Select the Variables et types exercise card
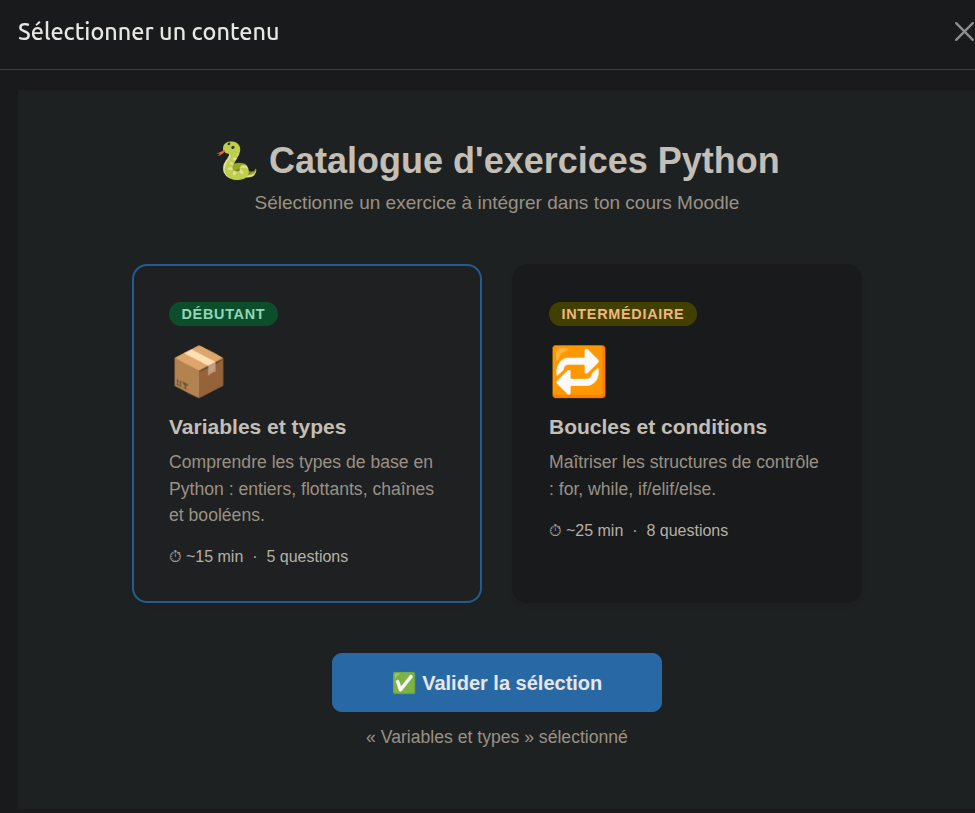This screenshot has width=975, height=813. pyautogui.click(x=307, y=433)
